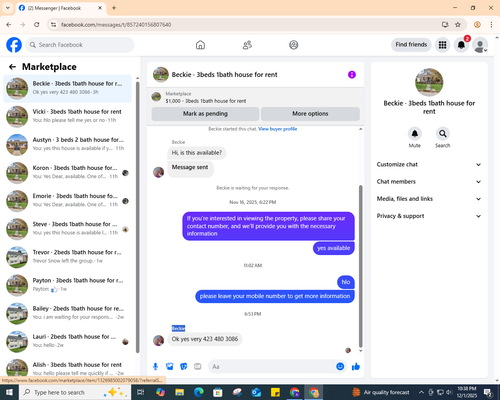Open account profile avatar menu
This screenshot has height=400, width=500.
click(480, 45)
